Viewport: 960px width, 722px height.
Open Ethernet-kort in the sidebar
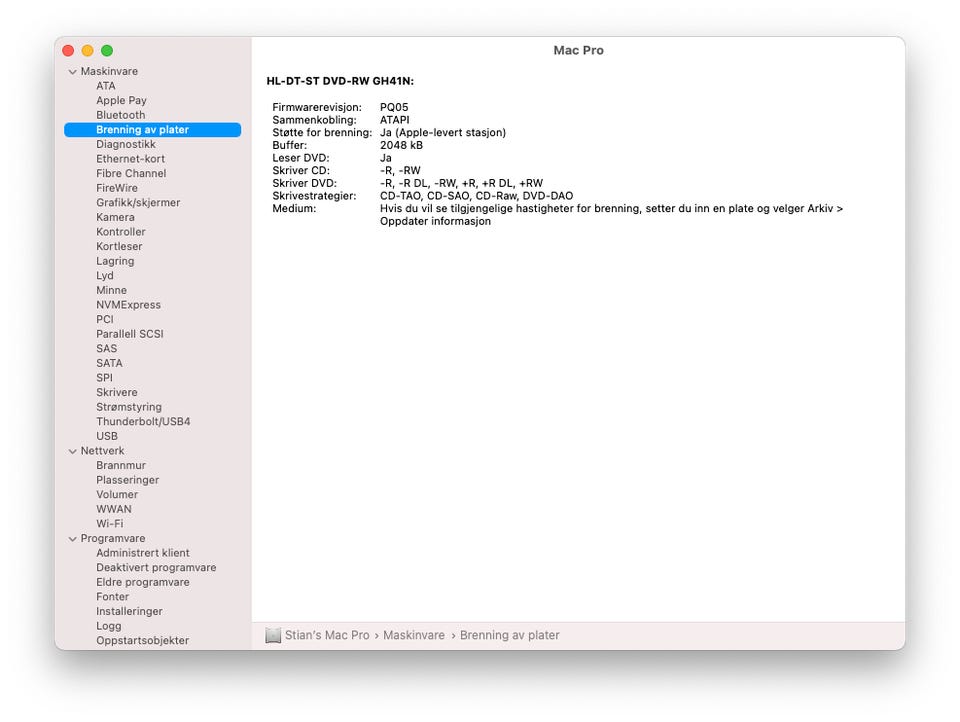[130, 159]
